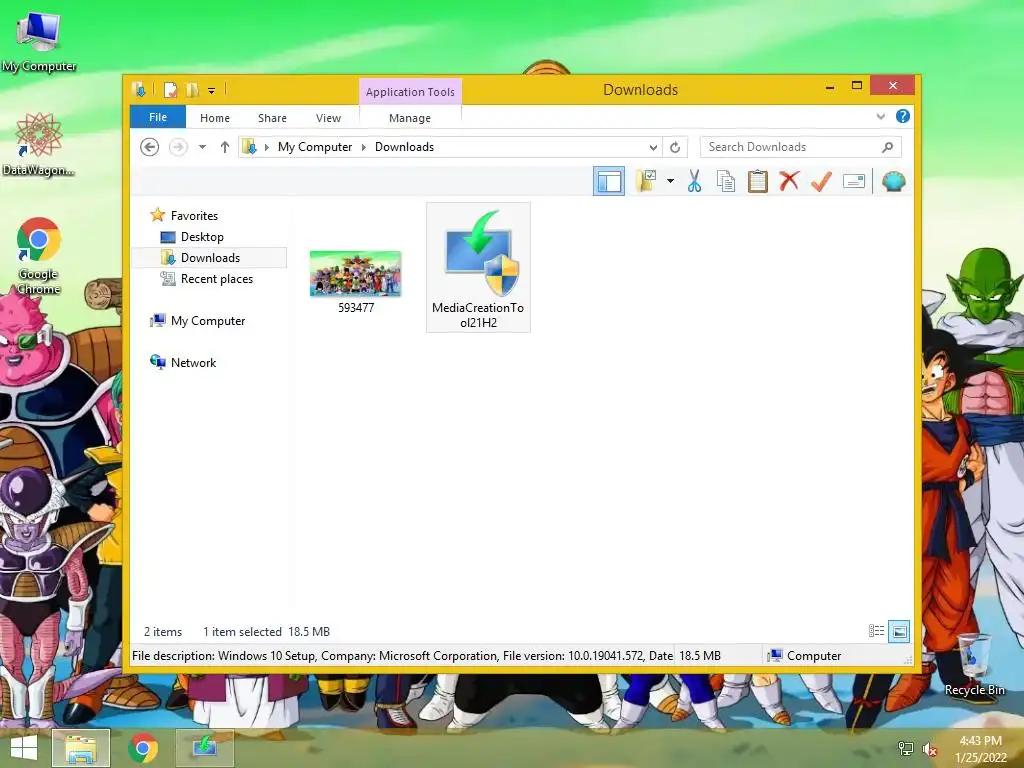
Task: Click the Downloads folder icon in title bar
Action: pyautogui.click(x=138, y=89)
